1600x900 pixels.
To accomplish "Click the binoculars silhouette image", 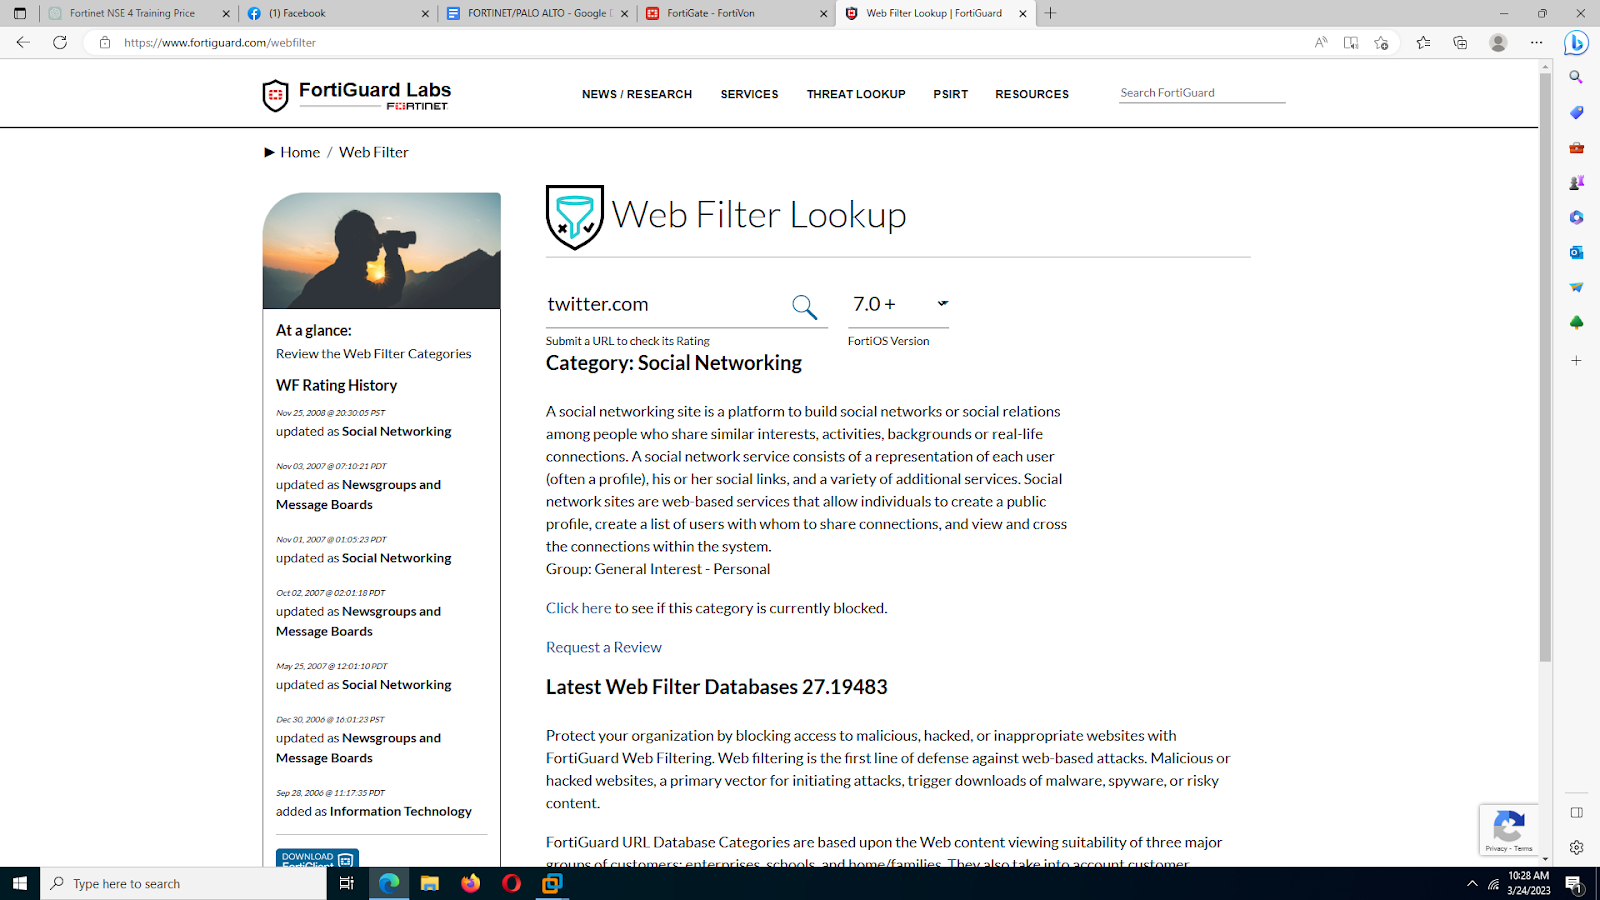I will pyautogui.click(x=382, y=251).
